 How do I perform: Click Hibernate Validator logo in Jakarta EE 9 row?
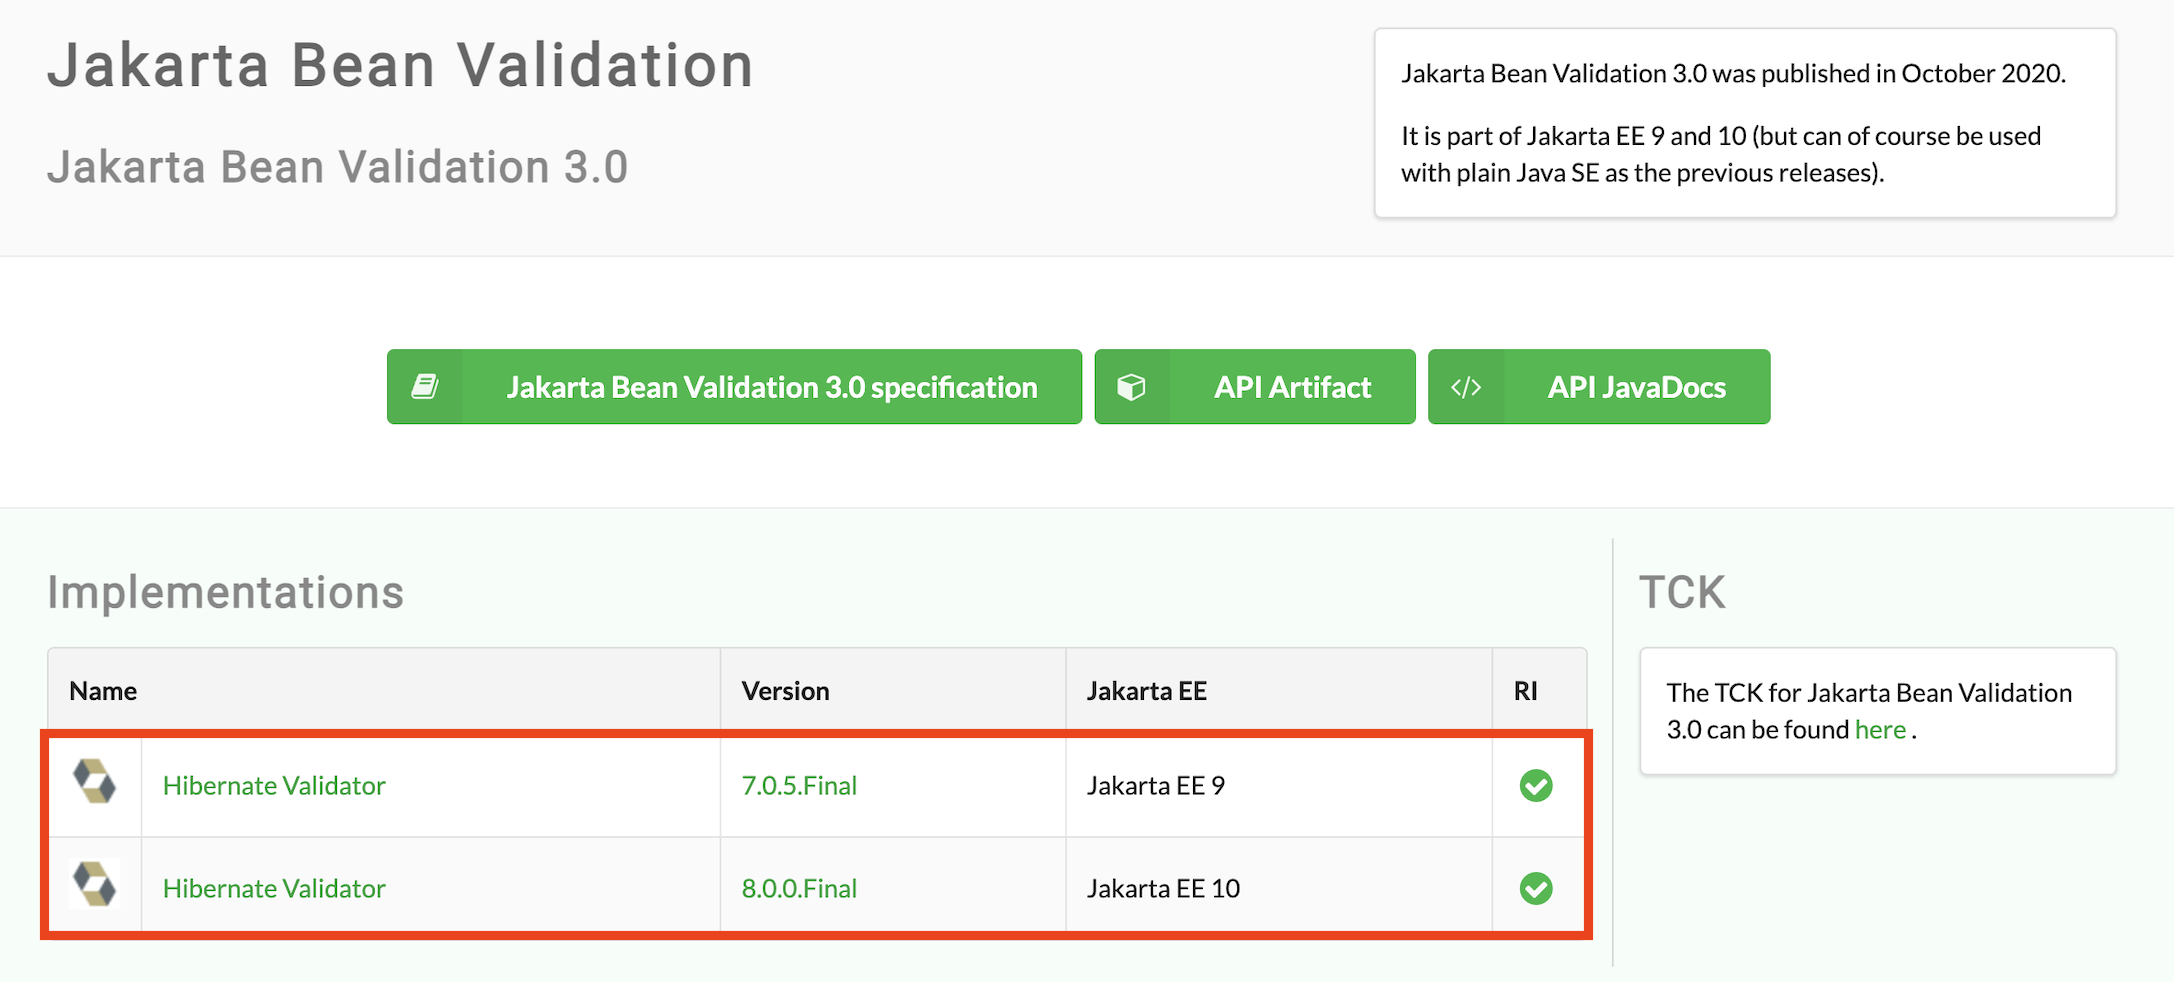(x=95, y=783)
